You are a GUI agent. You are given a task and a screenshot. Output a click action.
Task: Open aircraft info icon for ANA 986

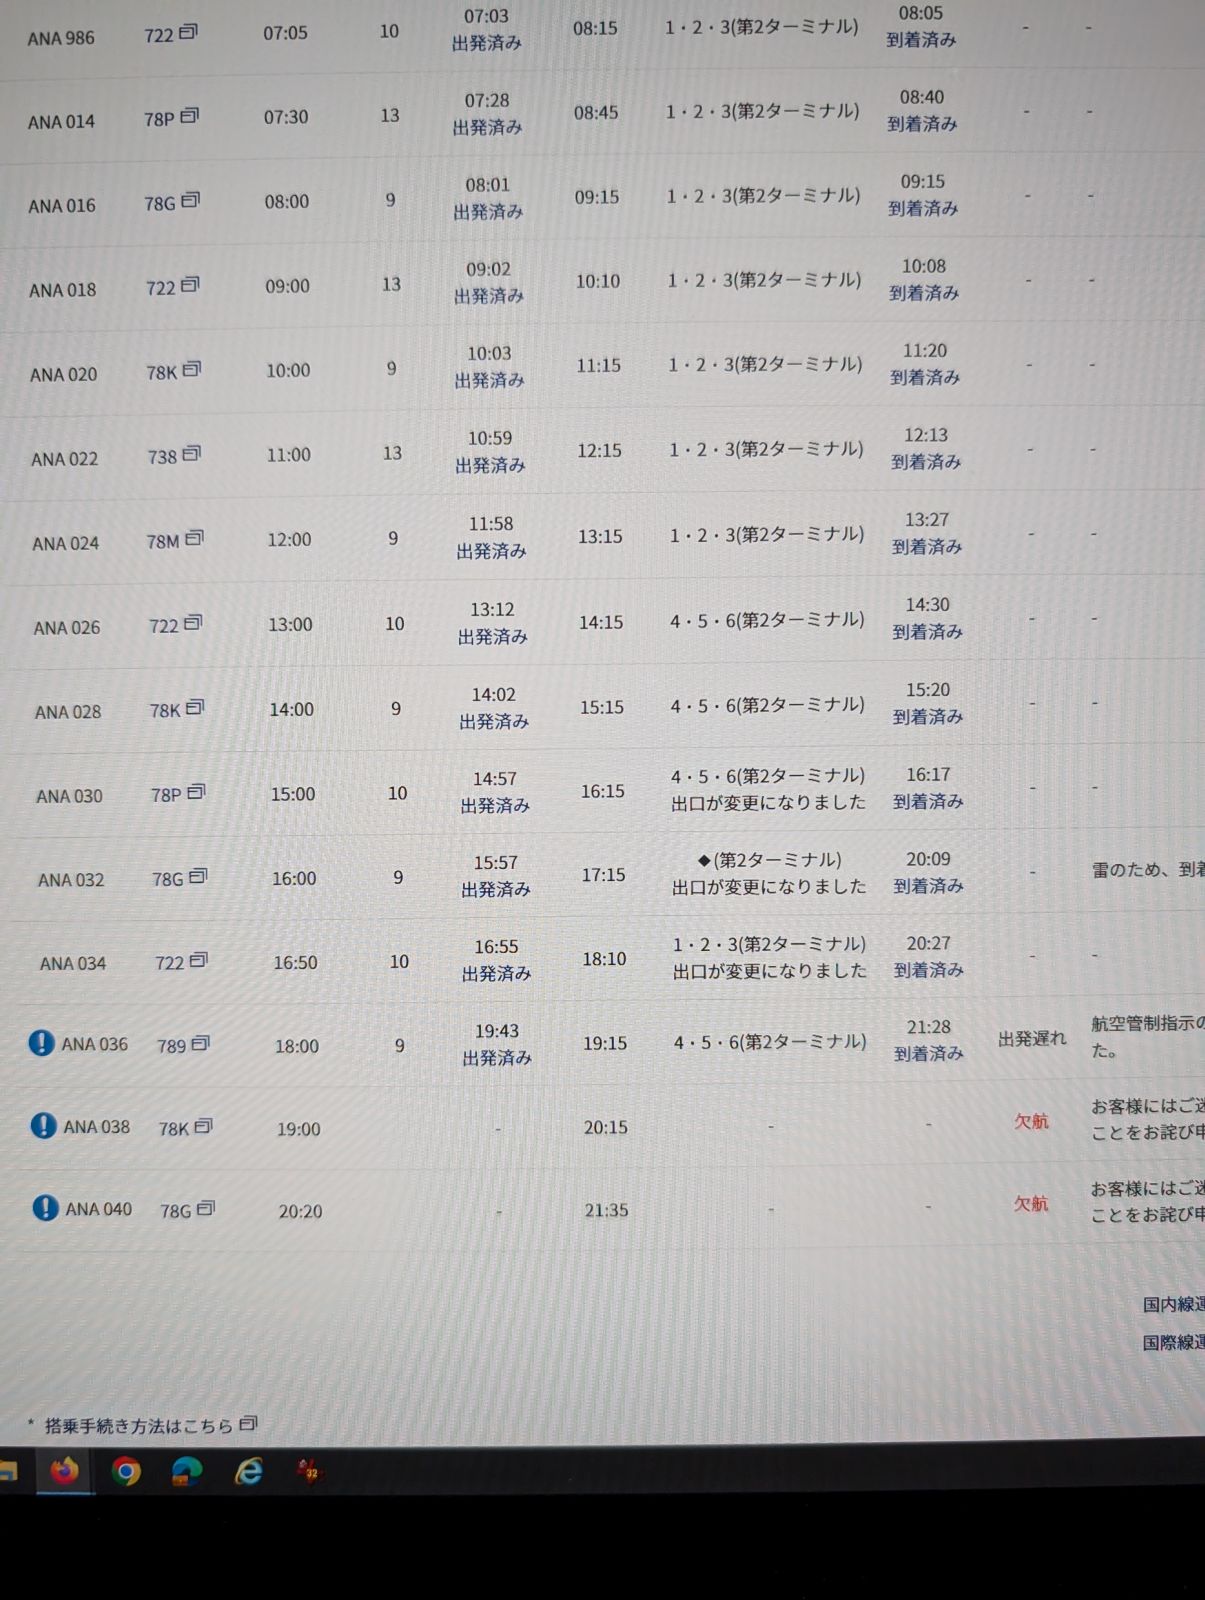[188, 32]
